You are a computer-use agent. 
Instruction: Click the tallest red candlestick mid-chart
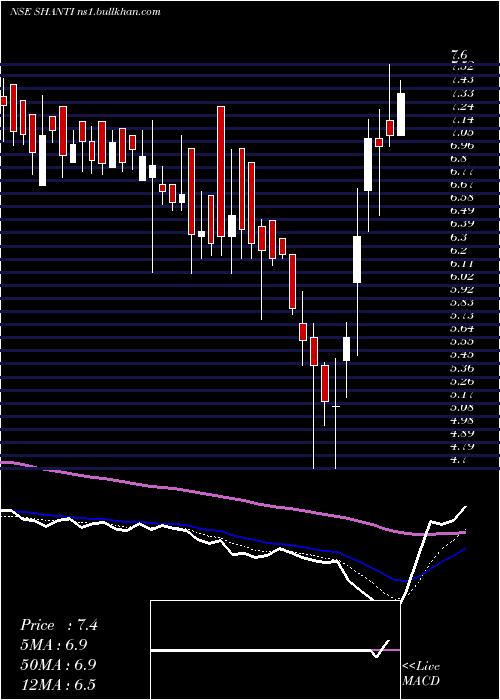coord(221,171)
